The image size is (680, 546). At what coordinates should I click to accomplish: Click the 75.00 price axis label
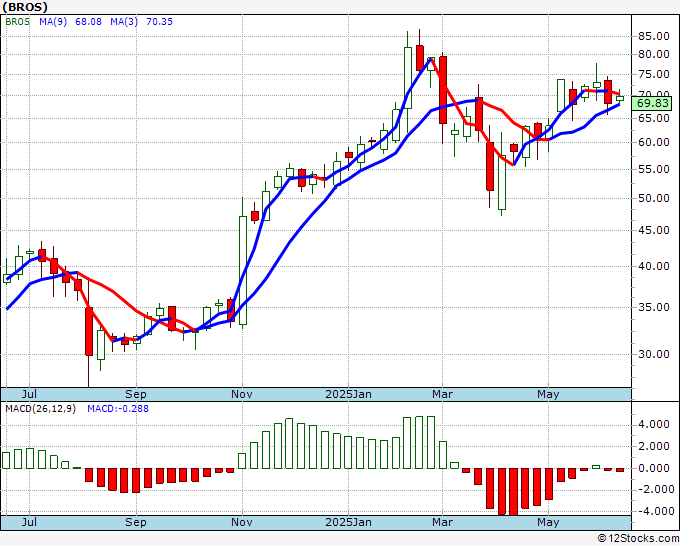click(x=654, y=75)
